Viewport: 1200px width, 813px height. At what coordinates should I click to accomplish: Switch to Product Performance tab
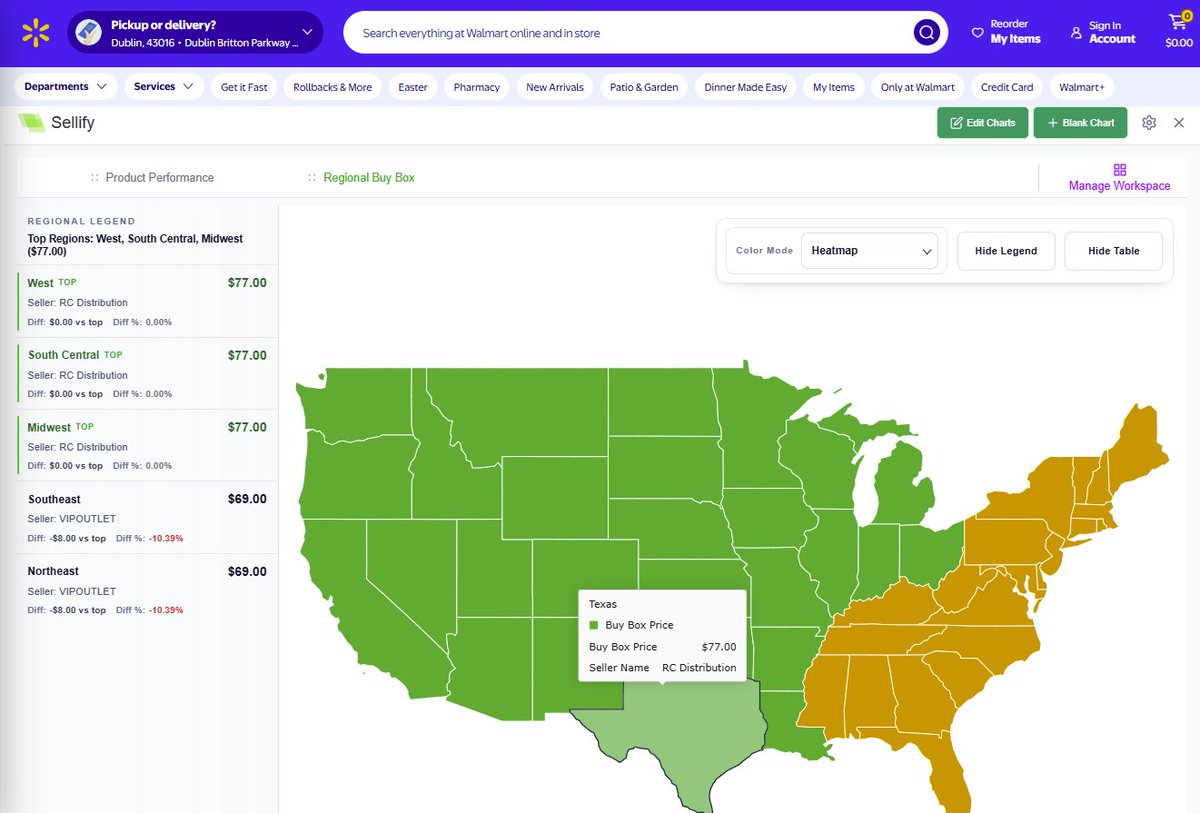point(160,177)
